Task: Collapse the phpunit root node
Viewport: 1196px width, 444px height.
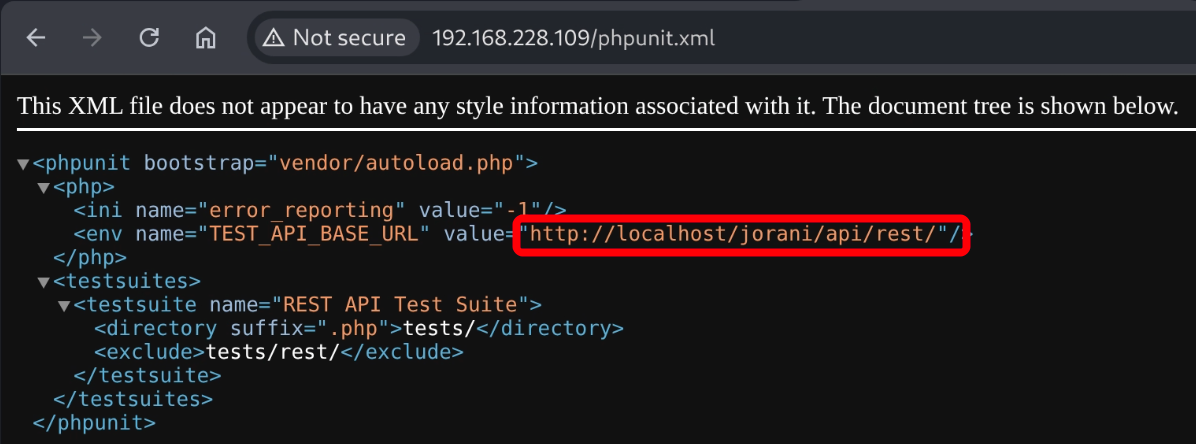Action: point(23,163)
